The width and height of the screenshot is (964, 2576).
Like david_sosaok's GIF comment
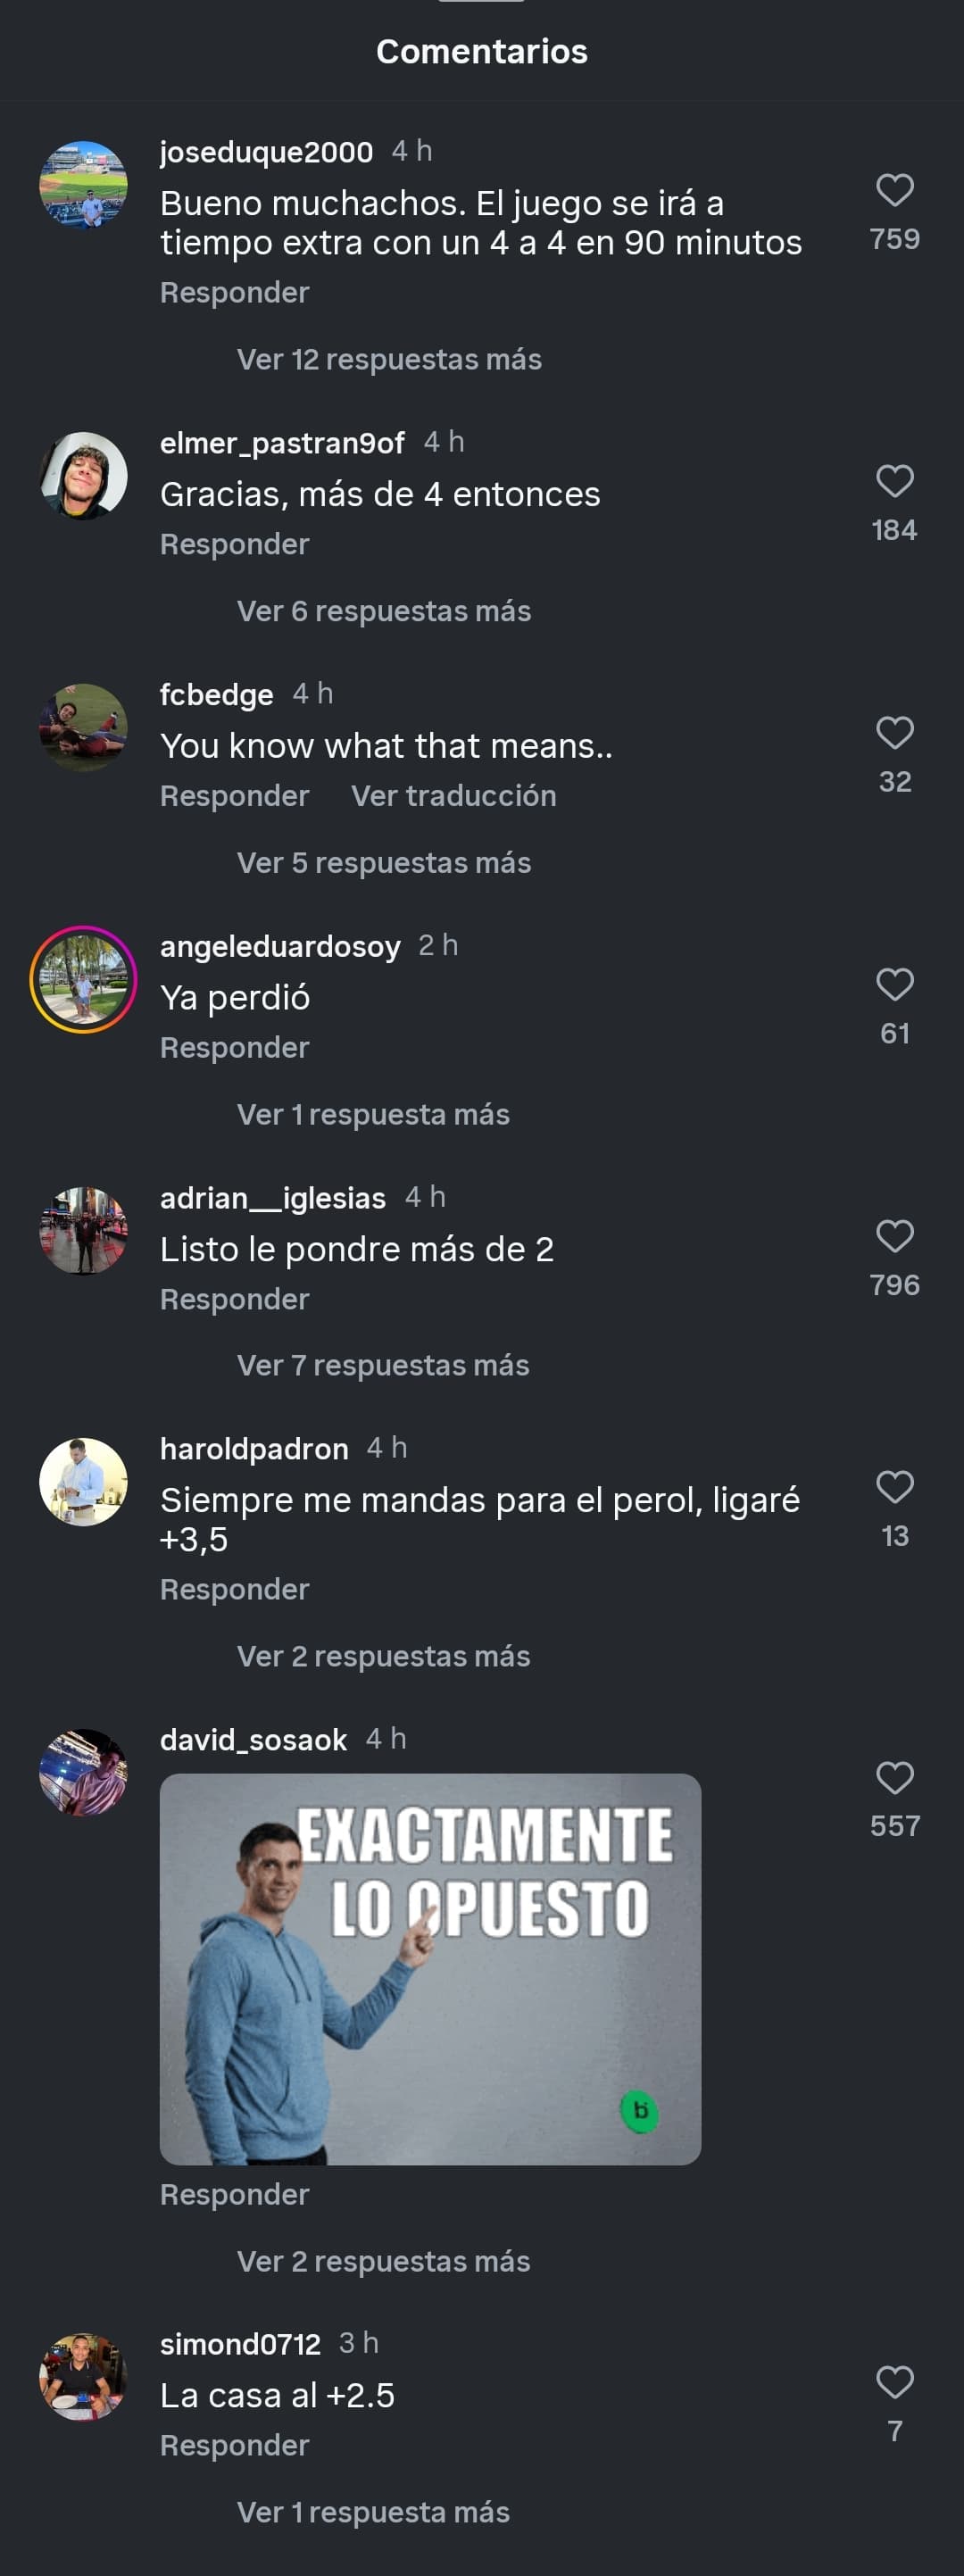(x=894, y=1778)
